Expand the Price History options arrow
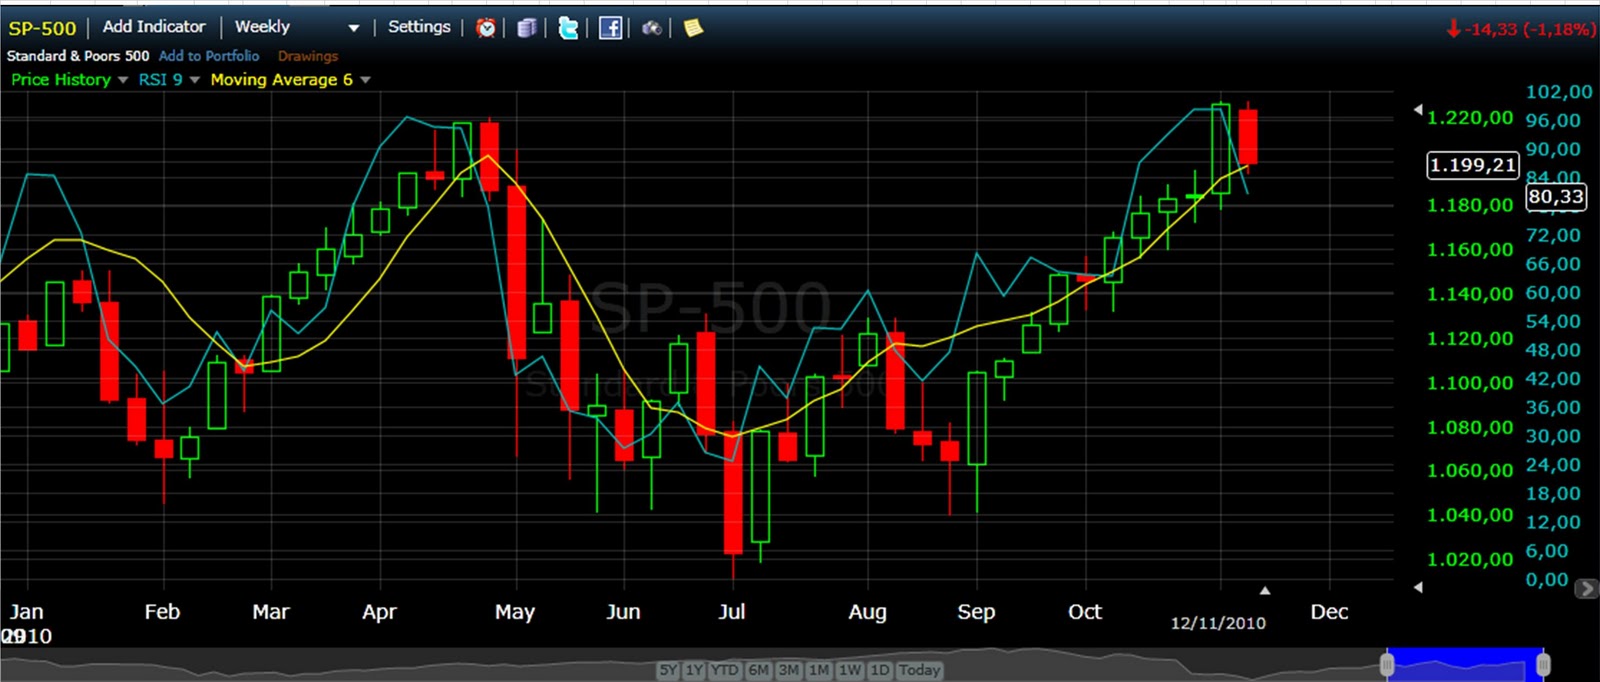Screen dimensions: 1600x682 pos(123,80)
